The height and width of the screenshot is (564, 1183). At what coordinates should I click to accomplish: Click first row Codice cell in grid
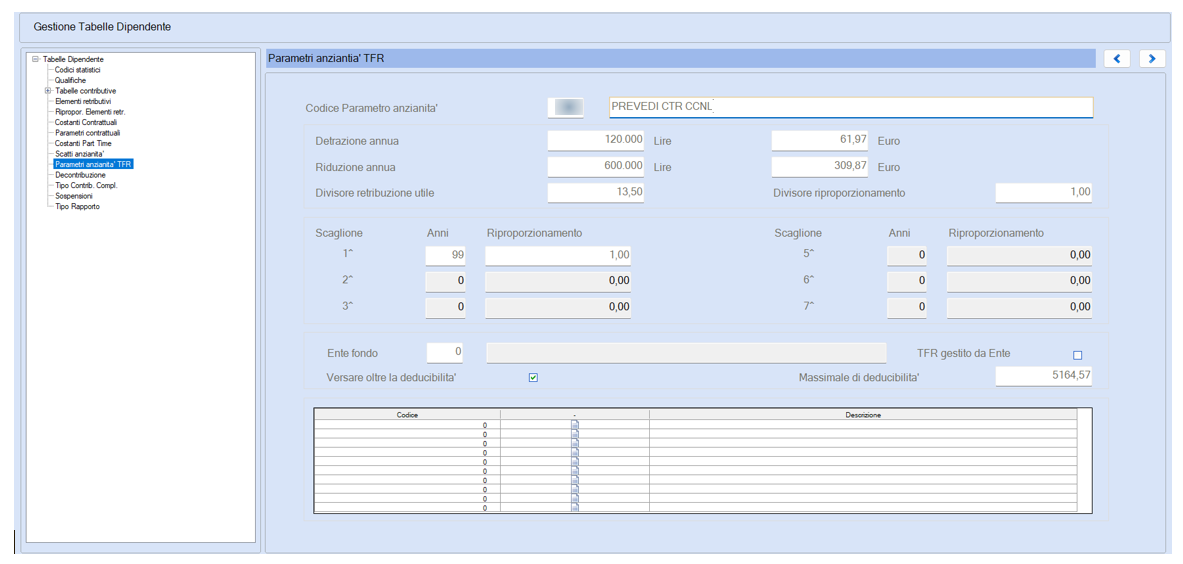[407, 426]
